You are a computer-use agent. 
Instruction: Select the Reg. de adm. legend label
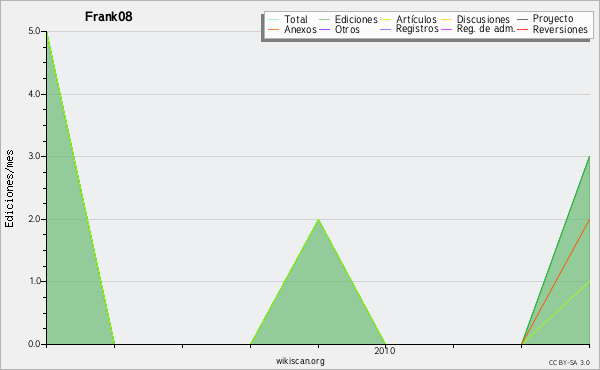pyautogui.click(x=486, y=29)
